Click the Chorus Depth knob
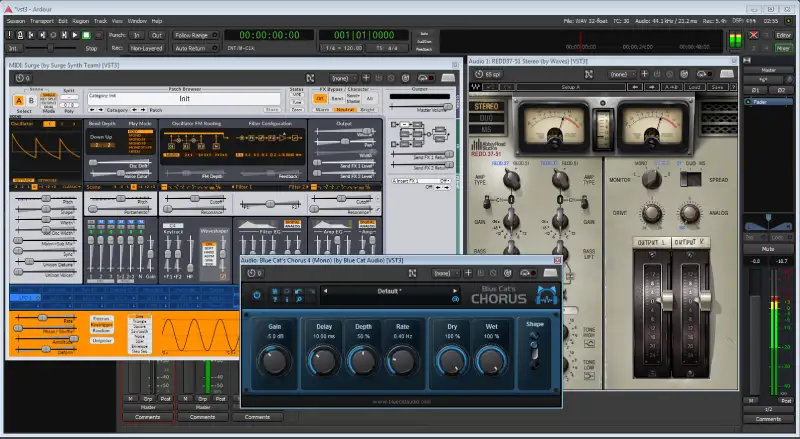The image size is (800, 439). click(x=363, y=361)
